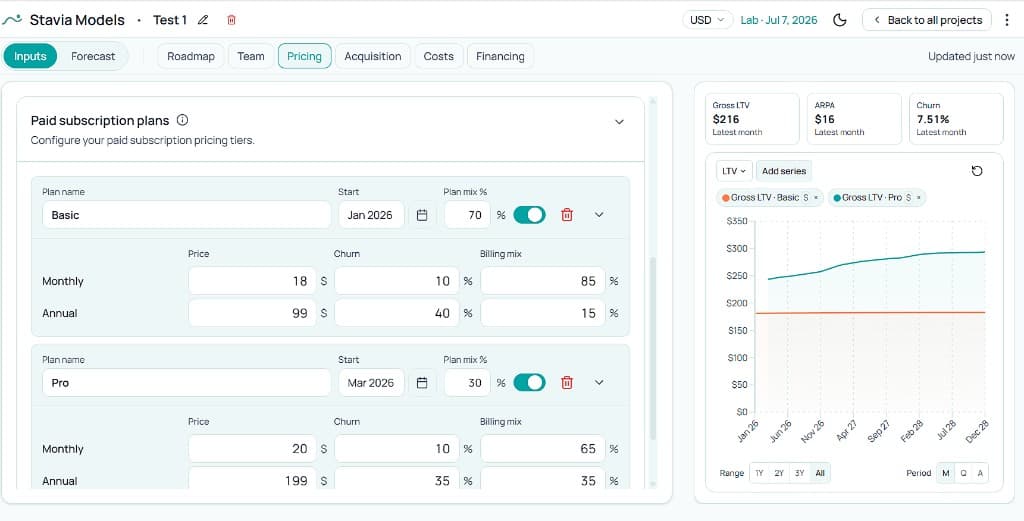The height and width of the screenshot is (521, 1024).
Task: Collapse the Paid subscription plans section
Action: [x=620, y=122]
